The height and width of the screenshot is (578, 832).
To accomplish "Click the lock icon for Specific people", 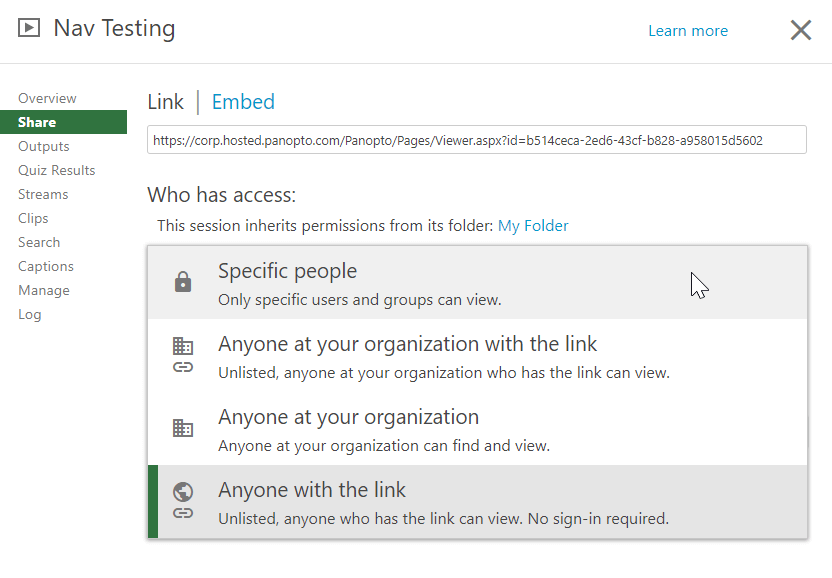I will pos(182,283).
